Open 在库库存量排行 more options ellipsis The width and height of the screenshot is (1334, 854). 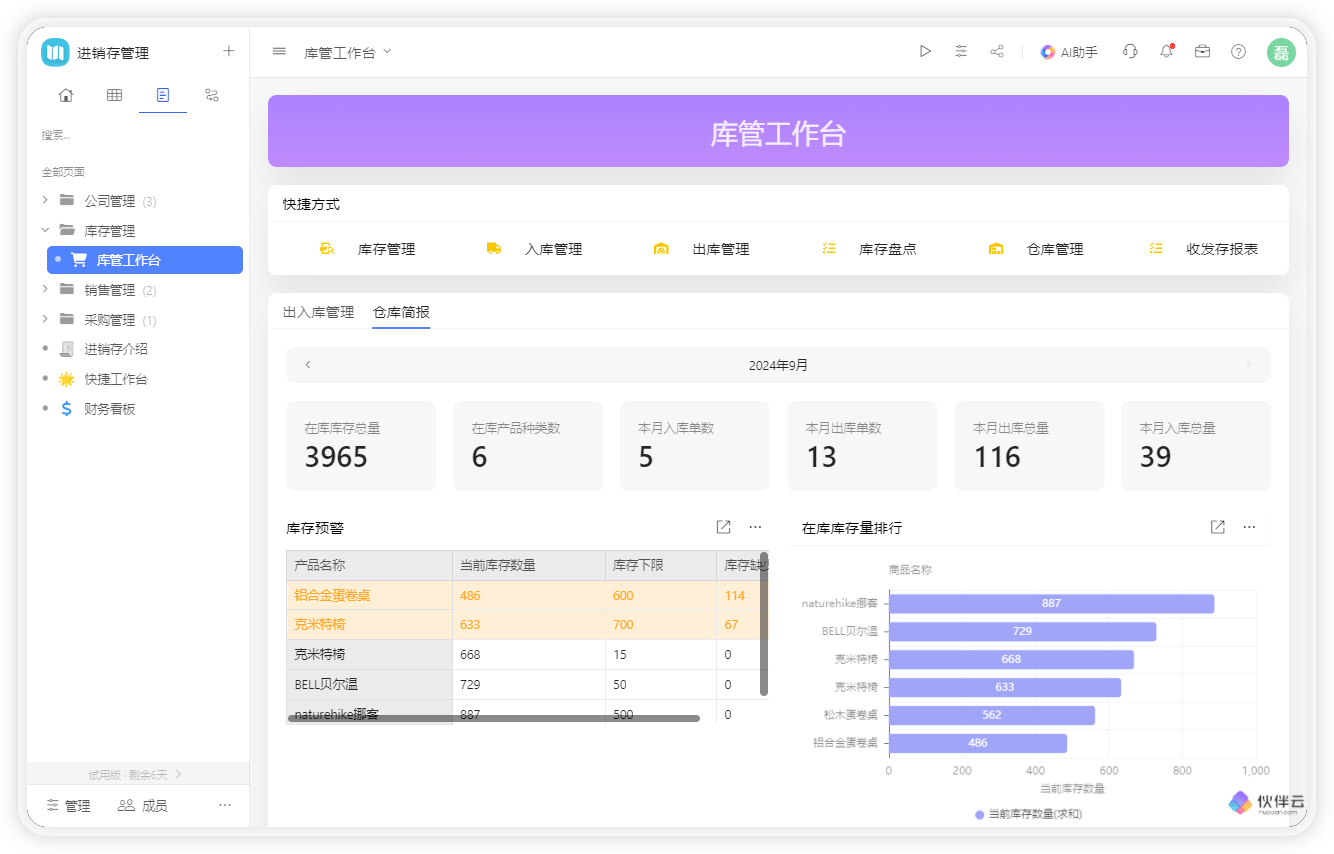tap(1249, 527)
